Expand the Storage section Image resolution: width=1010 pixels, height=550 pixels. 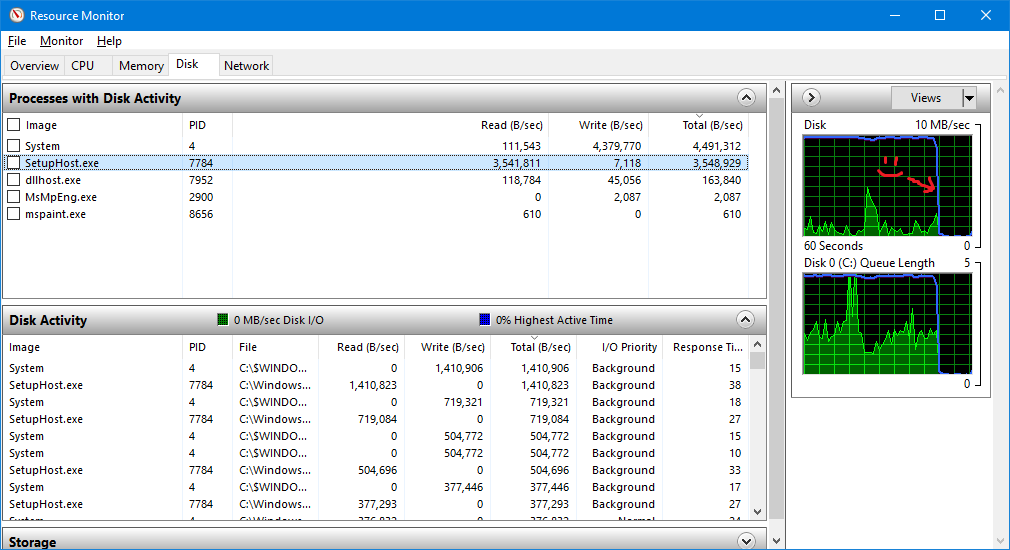(746, 540)
